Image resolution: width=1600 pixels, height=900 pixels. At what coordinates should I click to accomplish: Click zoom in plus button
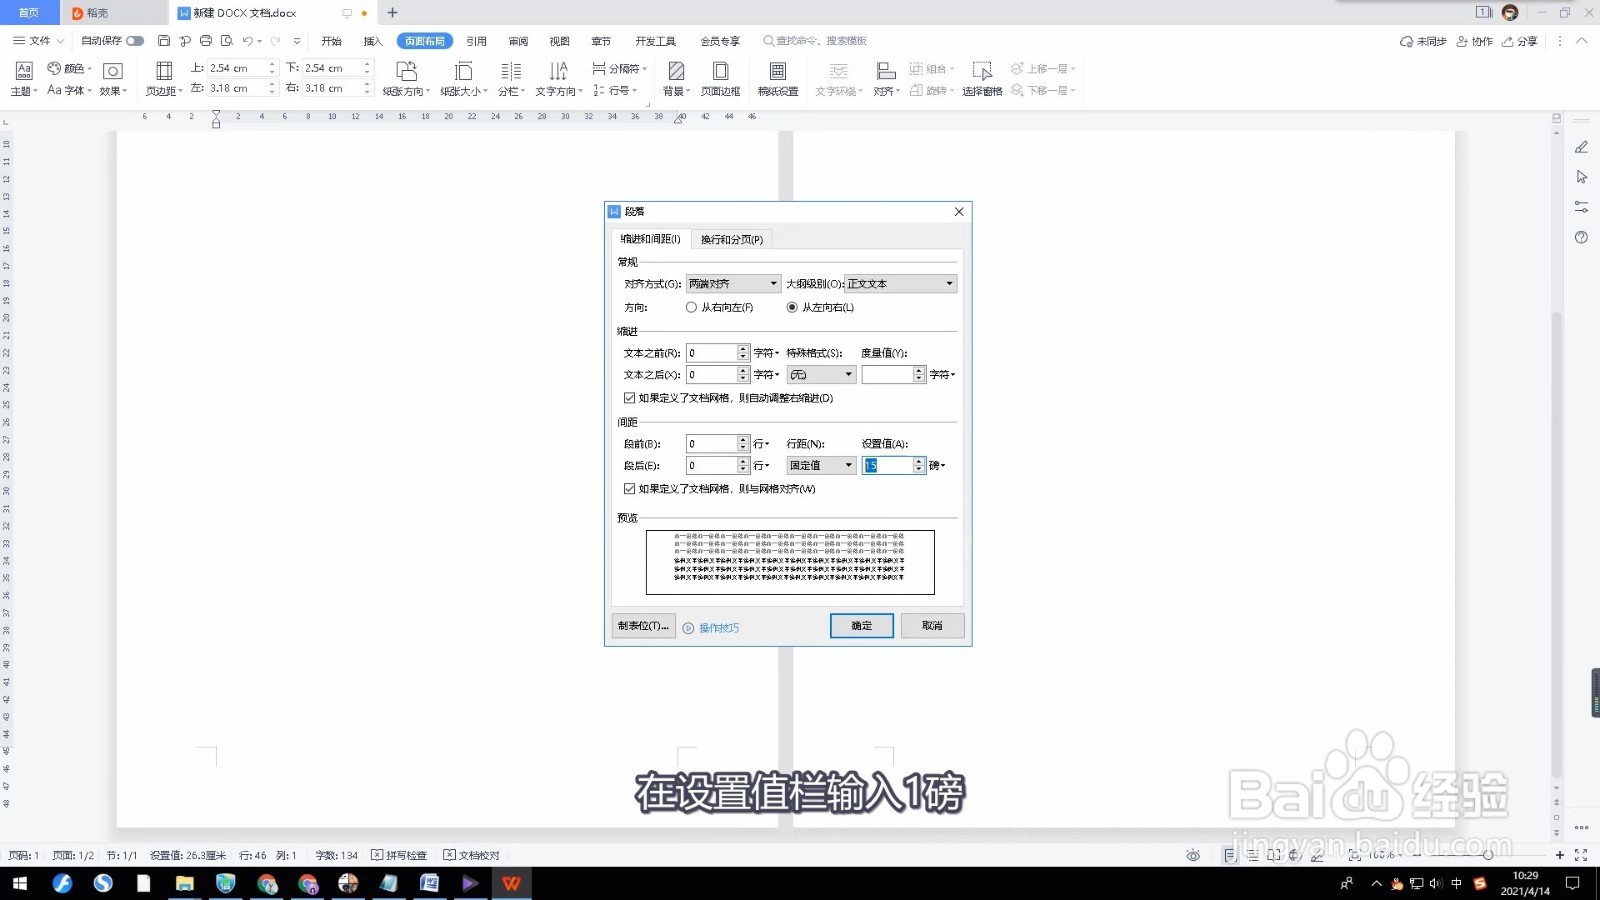tap(1560, 855)
